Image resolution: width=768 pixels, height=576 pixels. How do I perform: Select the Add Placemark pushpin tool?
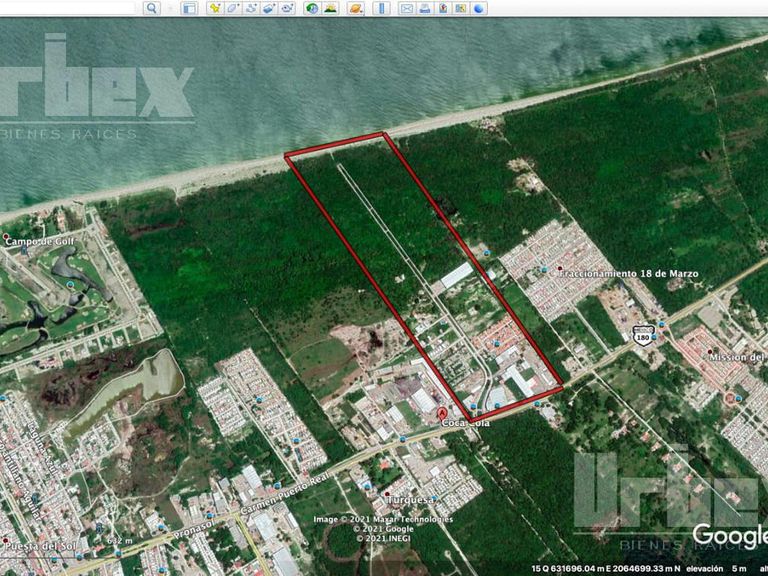coord(215,8)
